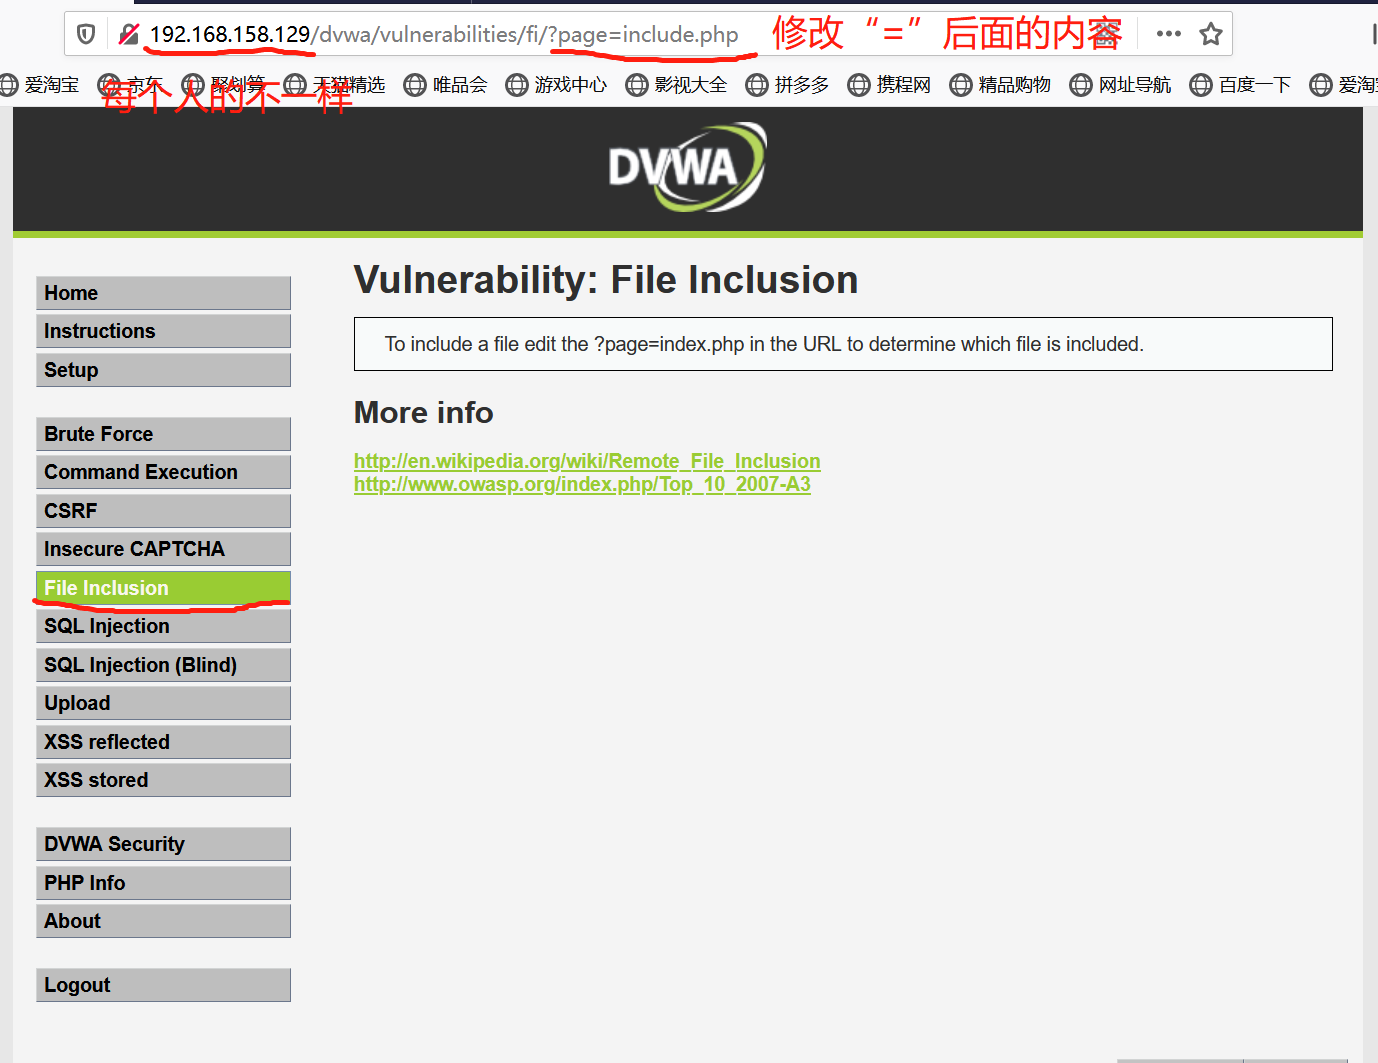The width and height of the screenshot is (1378, 1063).
Task: Open the page actions three-dot menu
Action: point(1168,34)
